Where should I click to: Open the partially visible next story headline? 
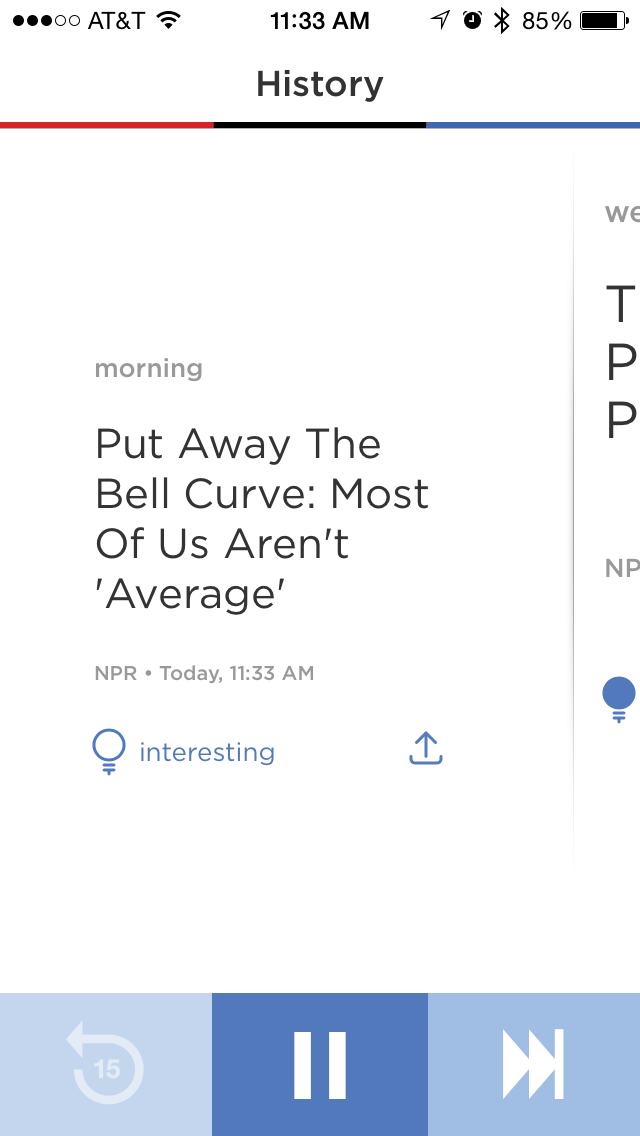(621, 362)
